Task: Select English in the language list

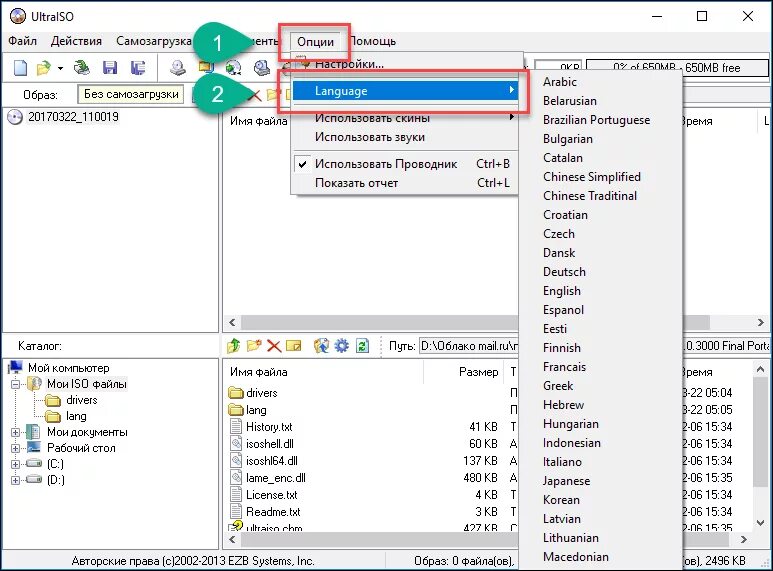Action: [562, 291]
